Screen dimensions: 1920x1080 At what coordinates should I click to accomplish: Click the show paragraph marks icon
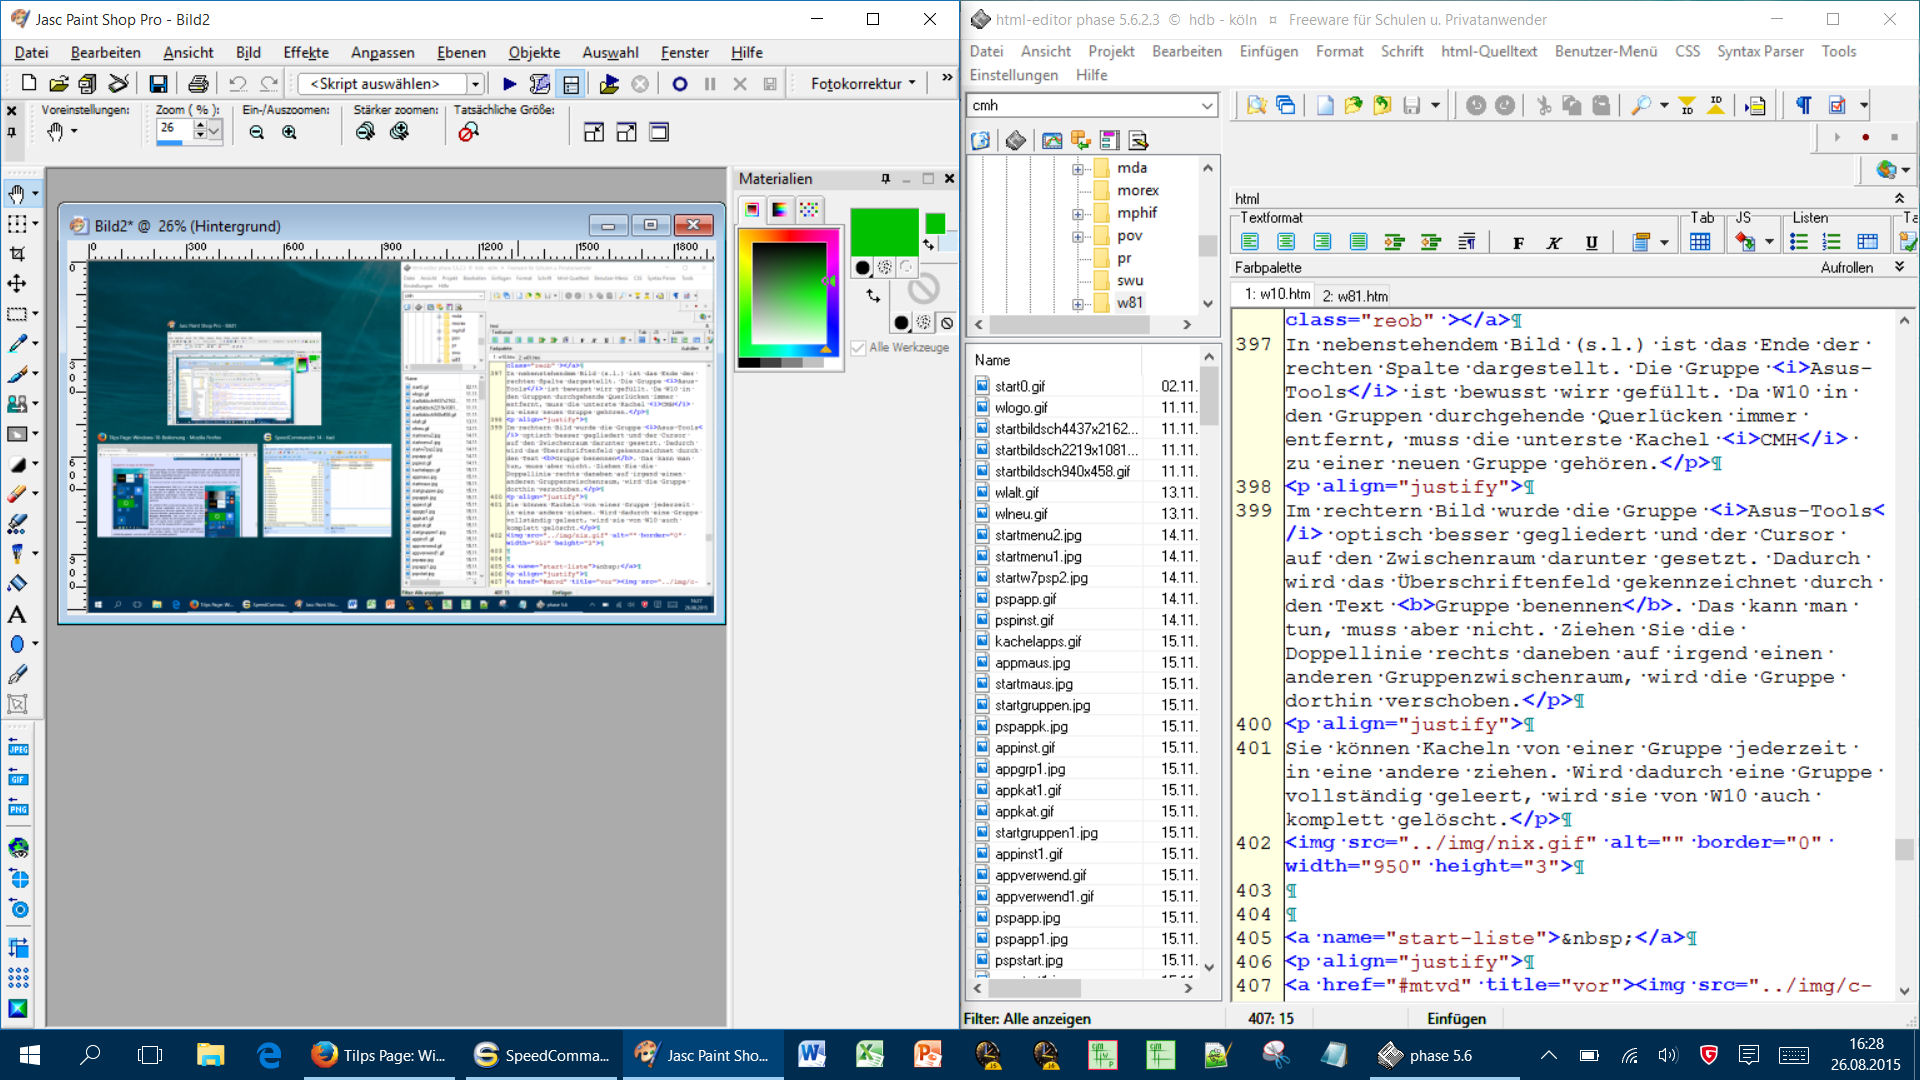[1803, 105]
